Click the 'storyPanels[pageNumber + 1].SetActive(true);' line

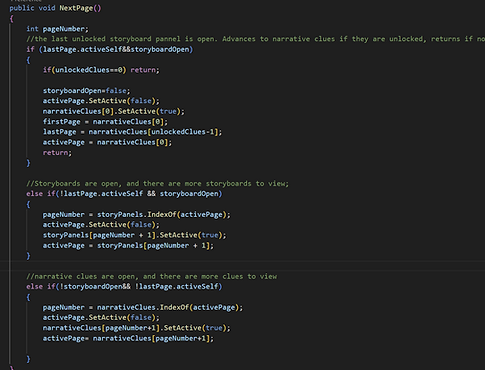click(x=134, y=235)
